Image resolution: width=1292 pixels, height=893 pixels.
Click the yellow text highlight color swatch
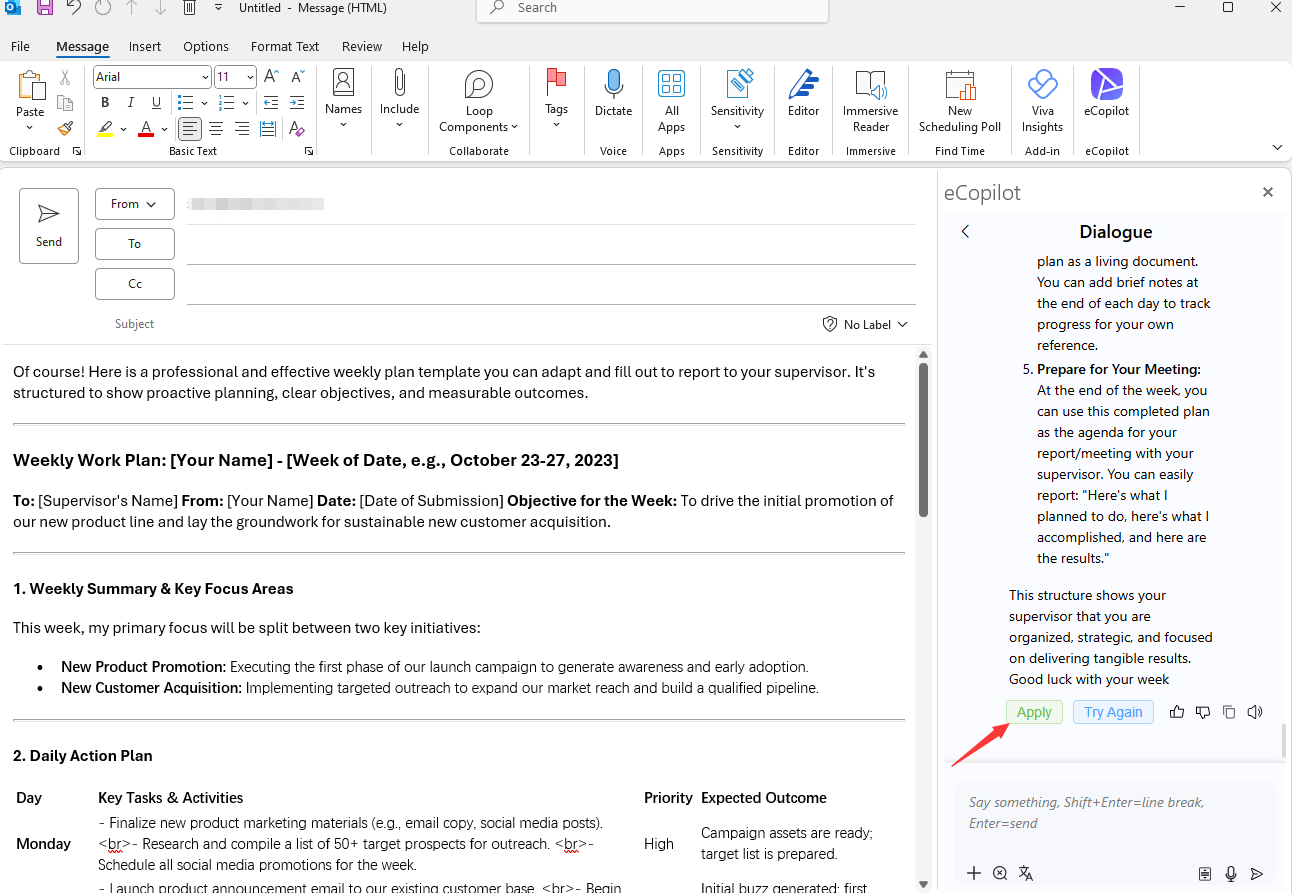pyautogui.click(x=105, y=129)
